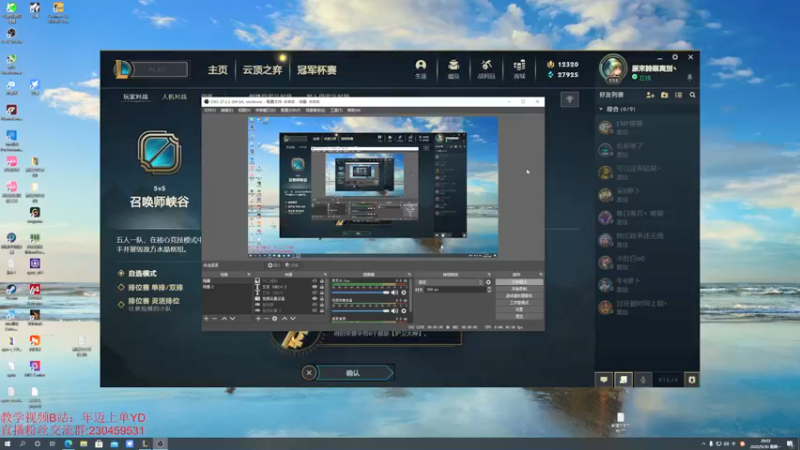
Task: Click the plus icon under OBS sources list
Action: [258, 318]
